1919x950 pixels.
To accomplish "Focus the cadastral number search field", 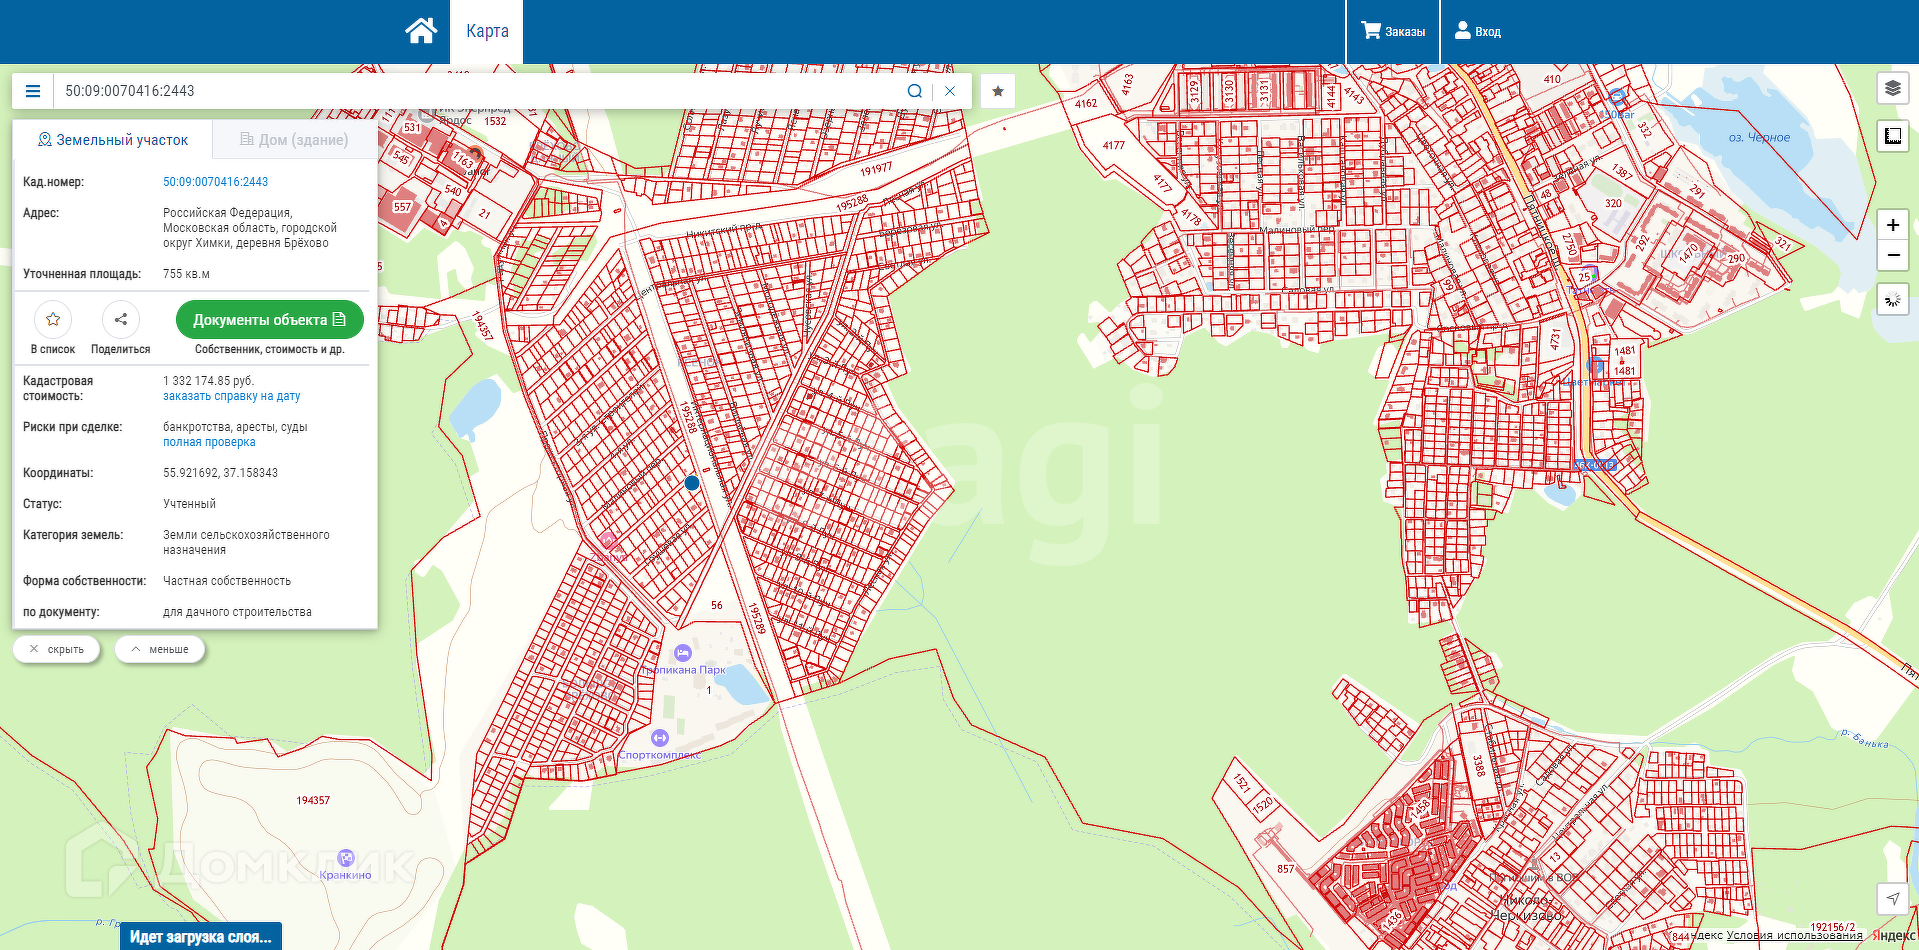I will (480, 91).
